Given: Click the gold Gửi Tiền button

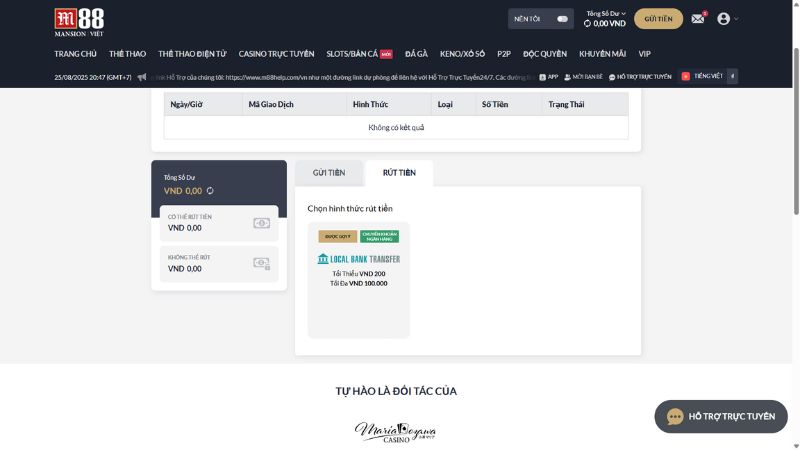Looking at the screenshot, I should coord(658,19).
